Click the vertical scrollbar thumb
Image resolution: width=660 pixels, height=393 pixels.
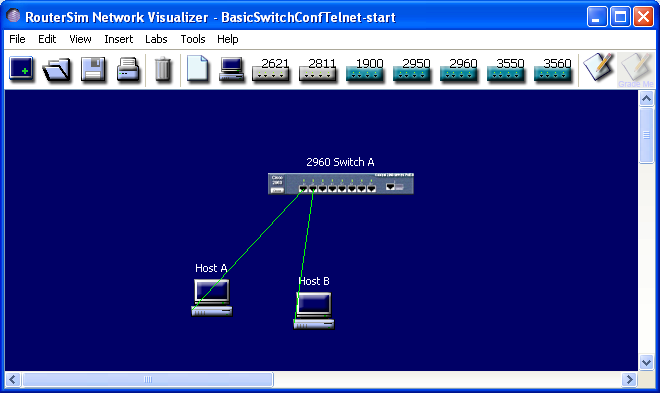tap(647, 135)
